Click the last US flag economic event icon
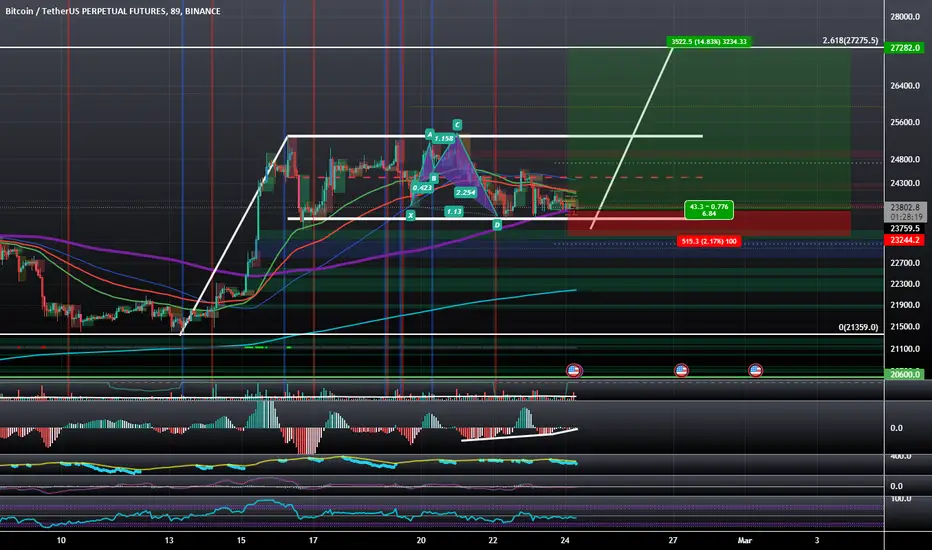932x550 pixels. pos(755,371)
